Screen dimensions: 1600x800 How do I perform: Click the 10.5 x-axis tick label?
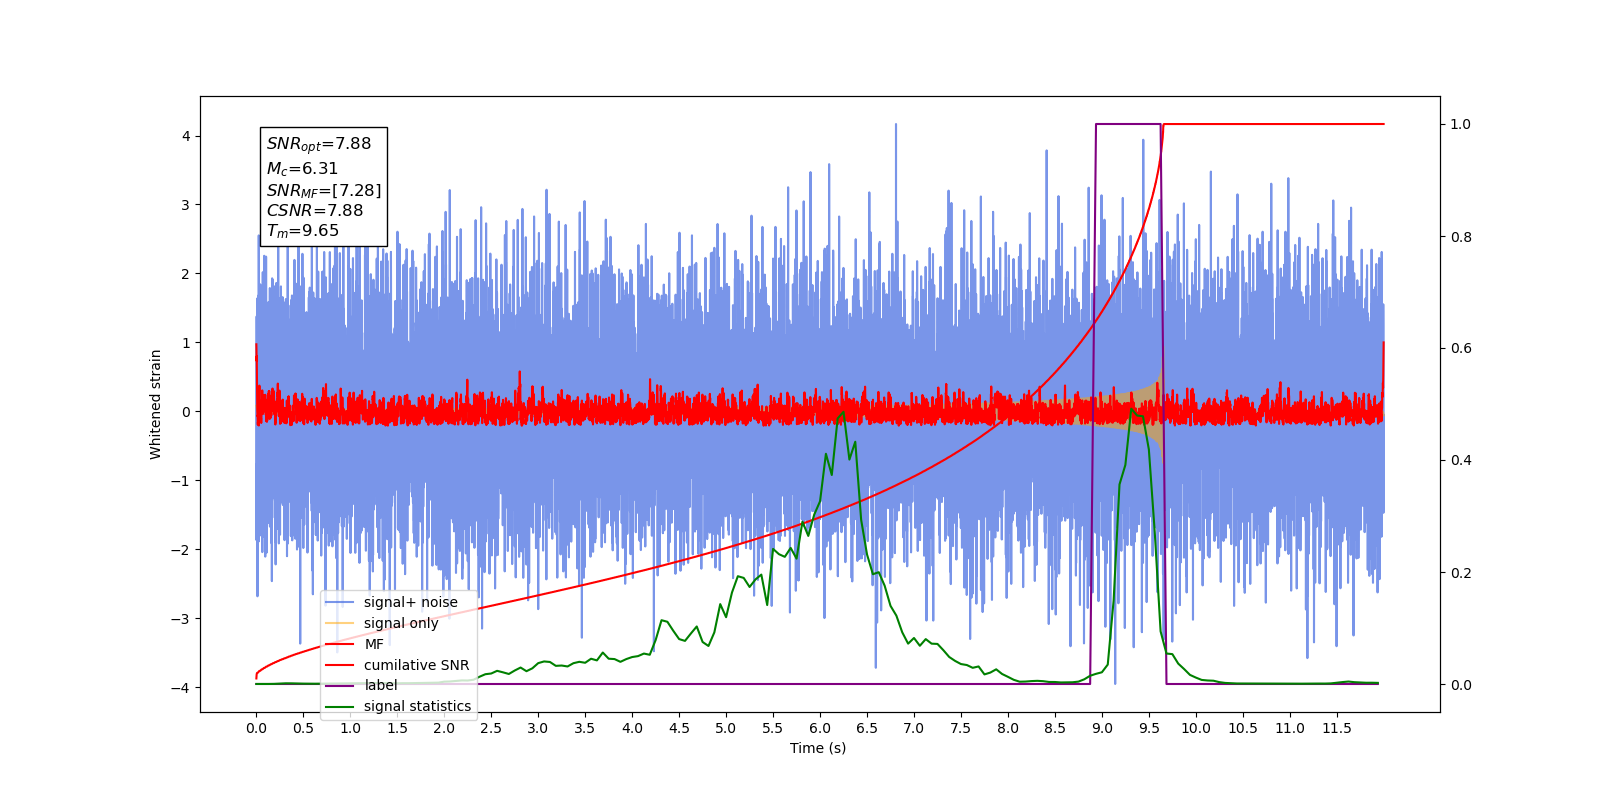pos(1243,728)
